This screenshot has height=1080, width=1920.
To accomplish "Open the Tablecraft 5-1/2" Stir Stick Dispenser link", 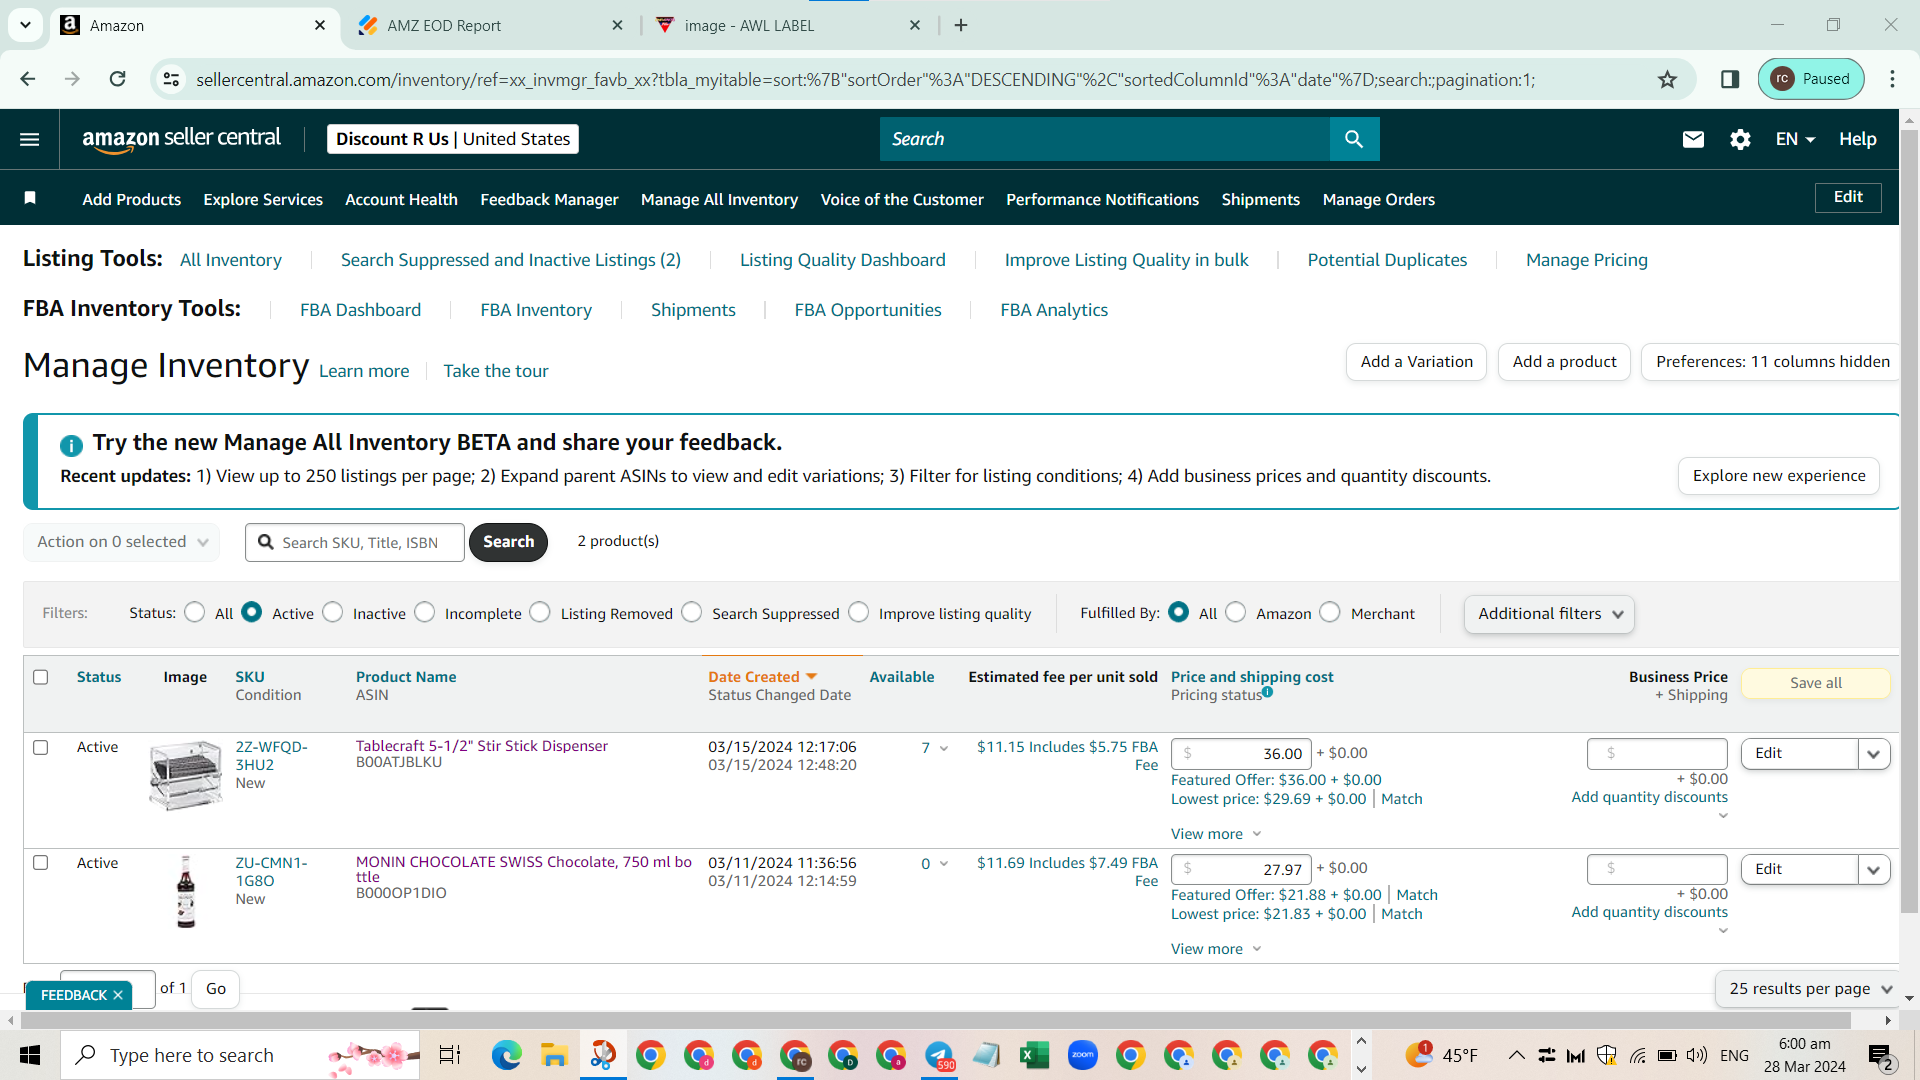I will (482, 746).
